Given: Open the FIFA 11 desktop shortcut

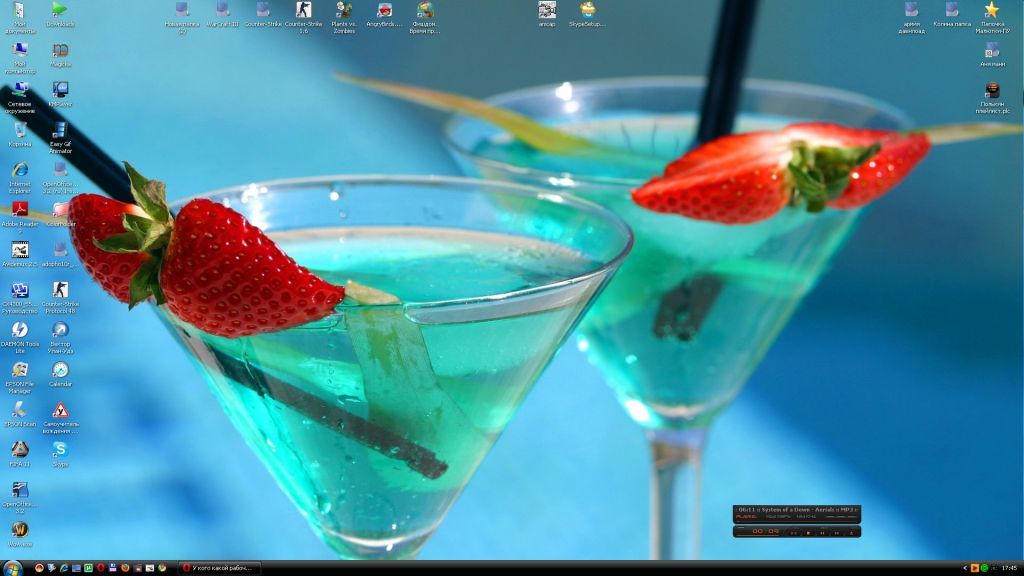Looking at the screenshot, I should (x=19, y=449).
